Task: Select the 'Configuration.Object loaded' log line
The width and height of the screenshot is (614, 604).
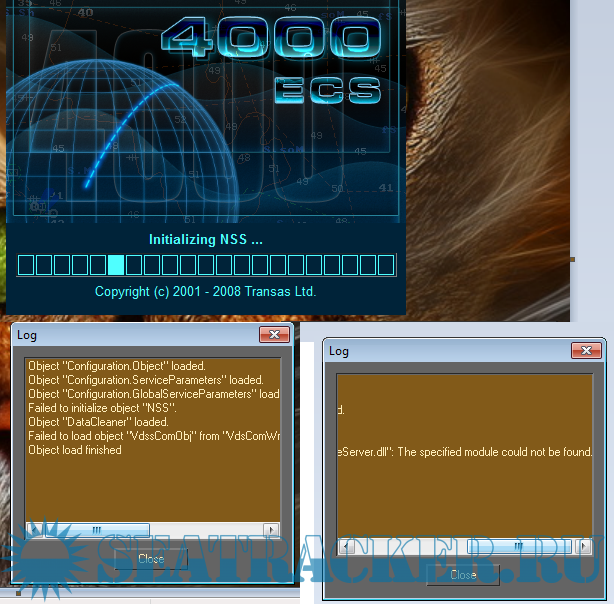Action: tap(118, 366)
